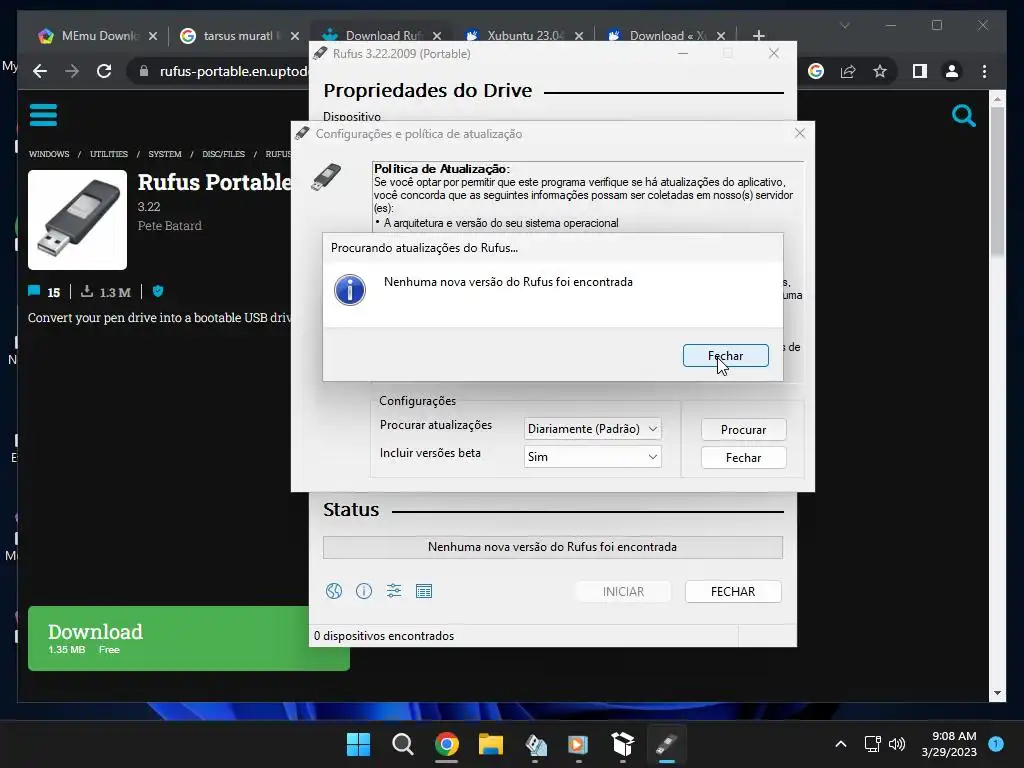Screen dimensions: 1024x768
Task: Click the volume icon in system tray
Action: (x=897, y=744)
